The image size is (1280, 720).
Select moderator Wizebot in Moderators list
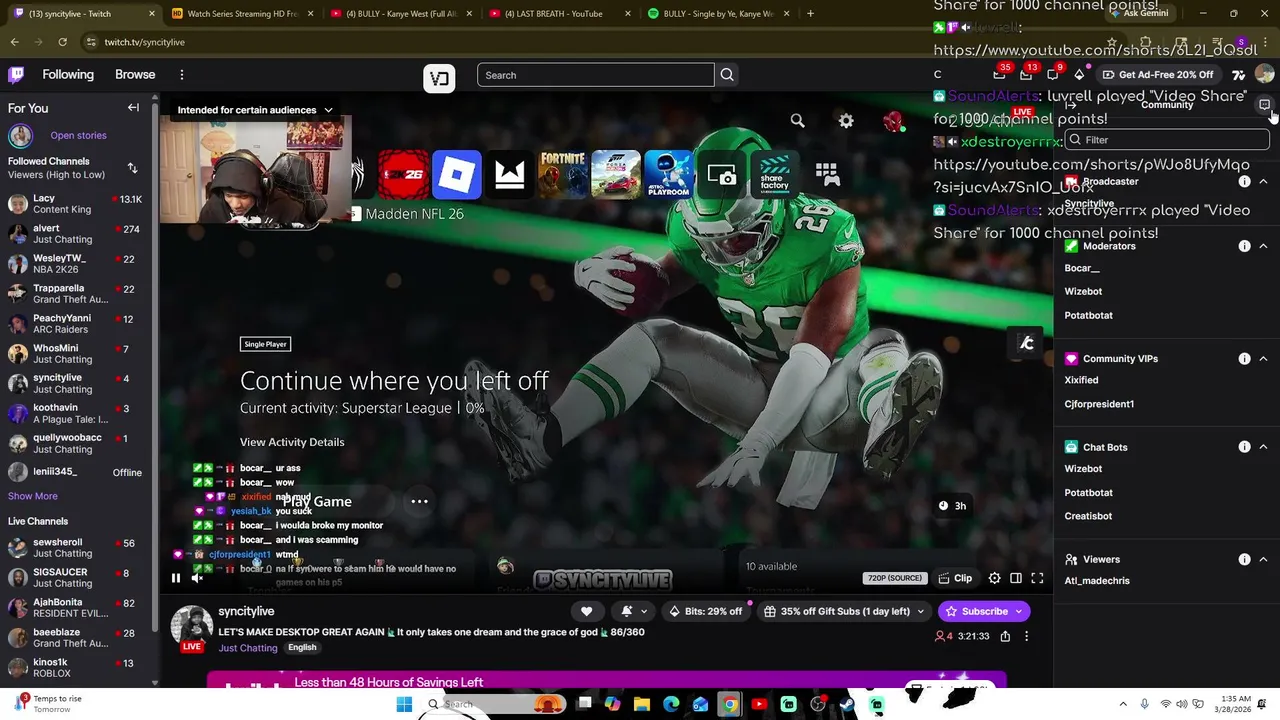pyautogui.click(x=1083, y=292)
